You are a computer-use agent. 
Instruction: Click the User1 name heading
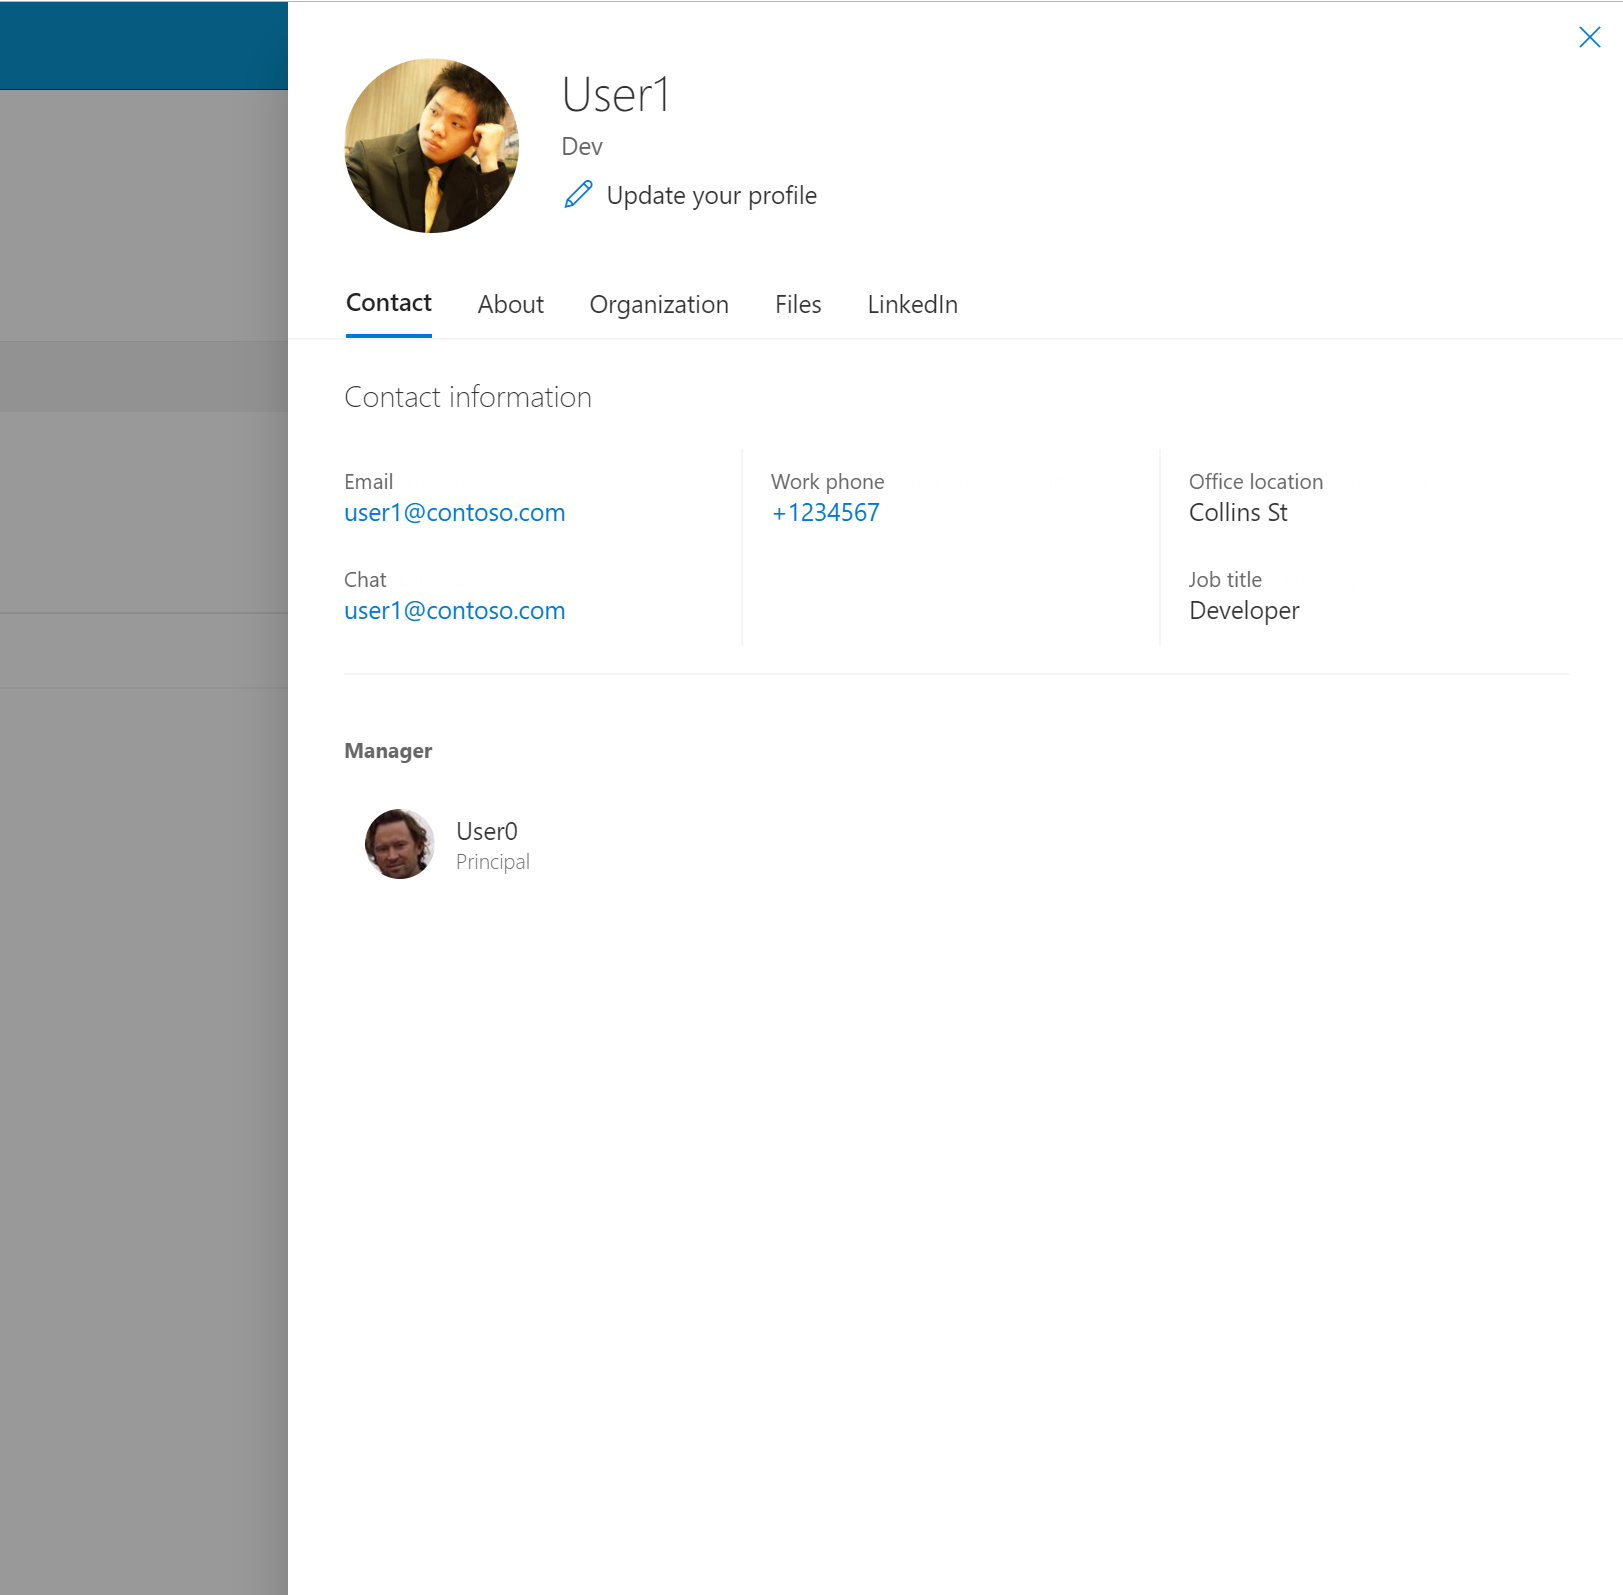click(x=616, y=95)
